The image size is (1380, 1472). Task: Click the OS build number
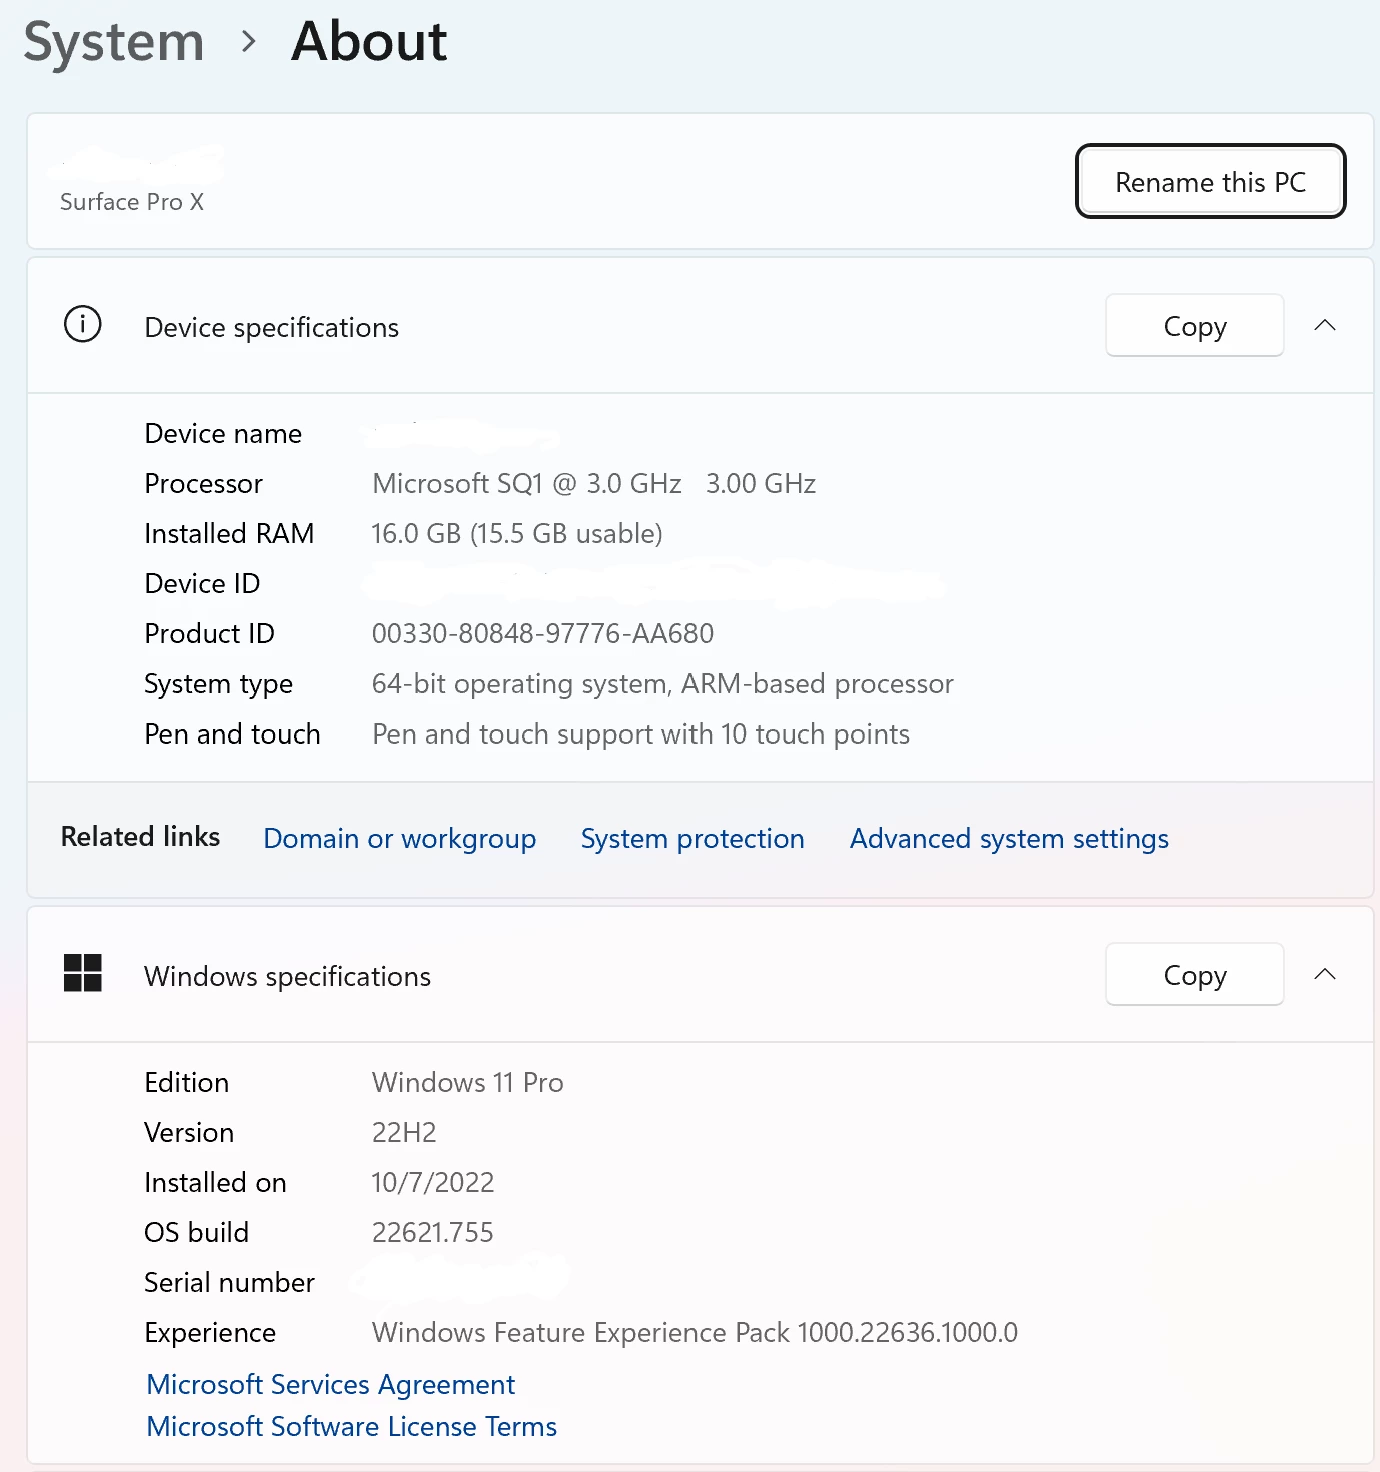pyautogui.click(x=432, y=1232)
